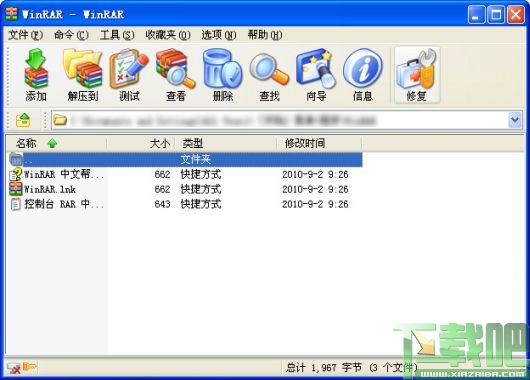The image size is (530, 380).
Task: Click the parent folder '..' icon
Action: point(16,159)
